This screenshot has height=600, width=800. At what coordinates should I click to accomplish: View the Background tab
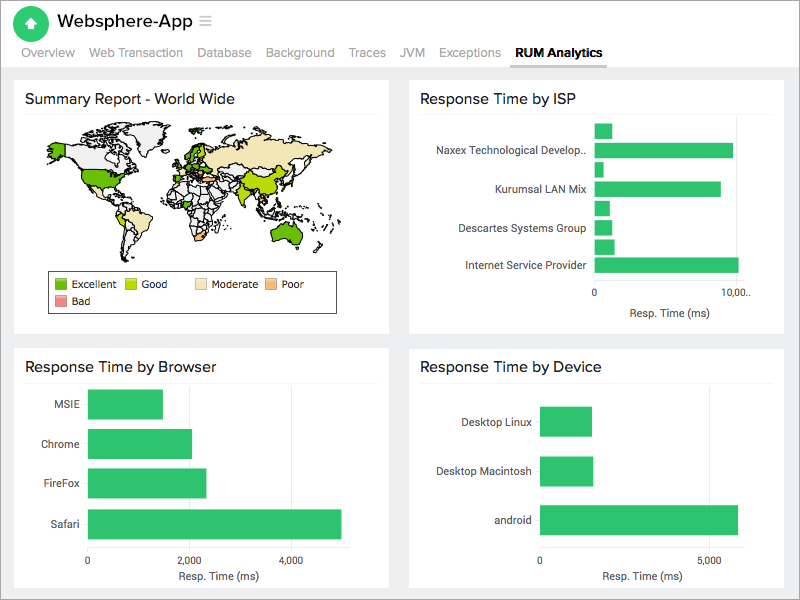(x=300, y=53)
